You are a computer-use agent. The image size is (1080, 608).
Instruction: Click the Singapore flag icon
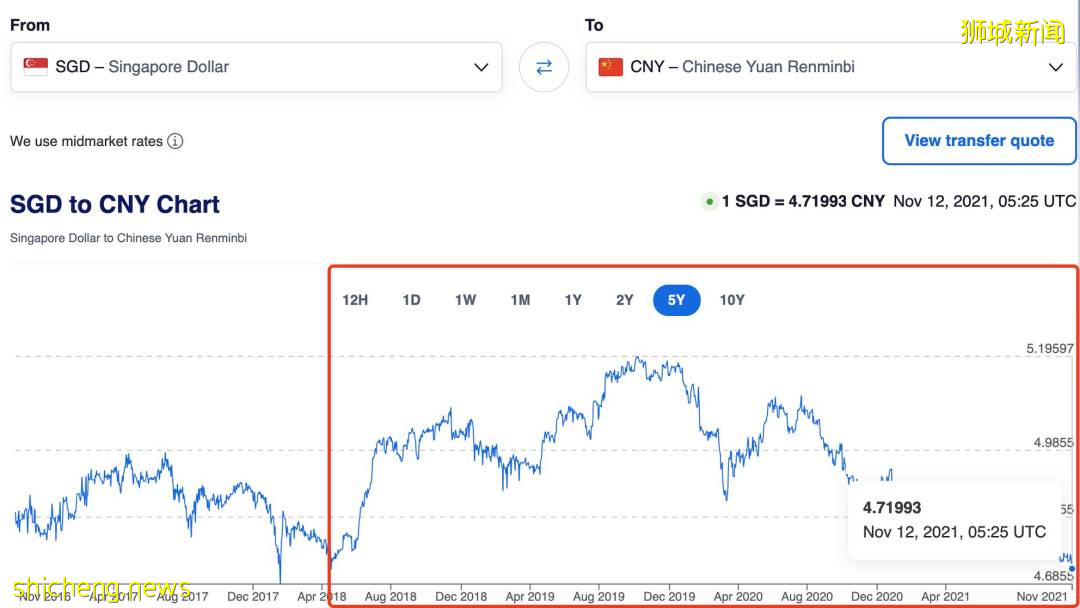click(x=36, y=67)
